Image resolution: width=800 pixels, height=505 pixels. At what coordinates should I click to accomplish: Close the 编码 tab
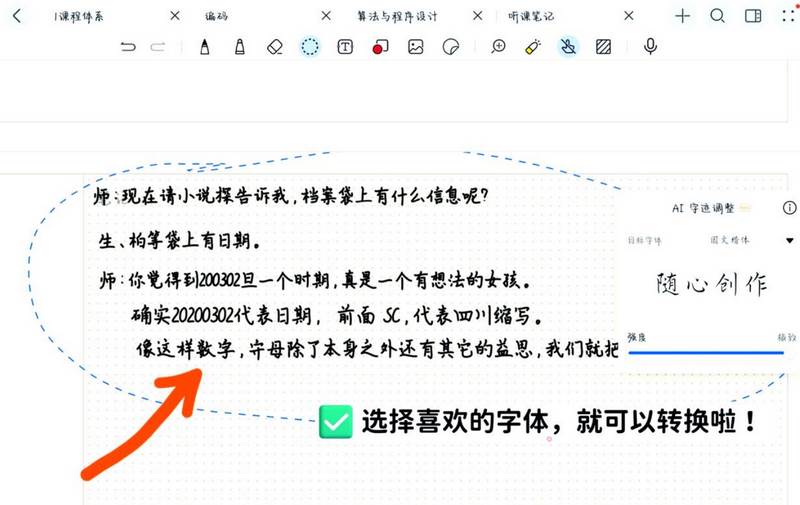326,16
